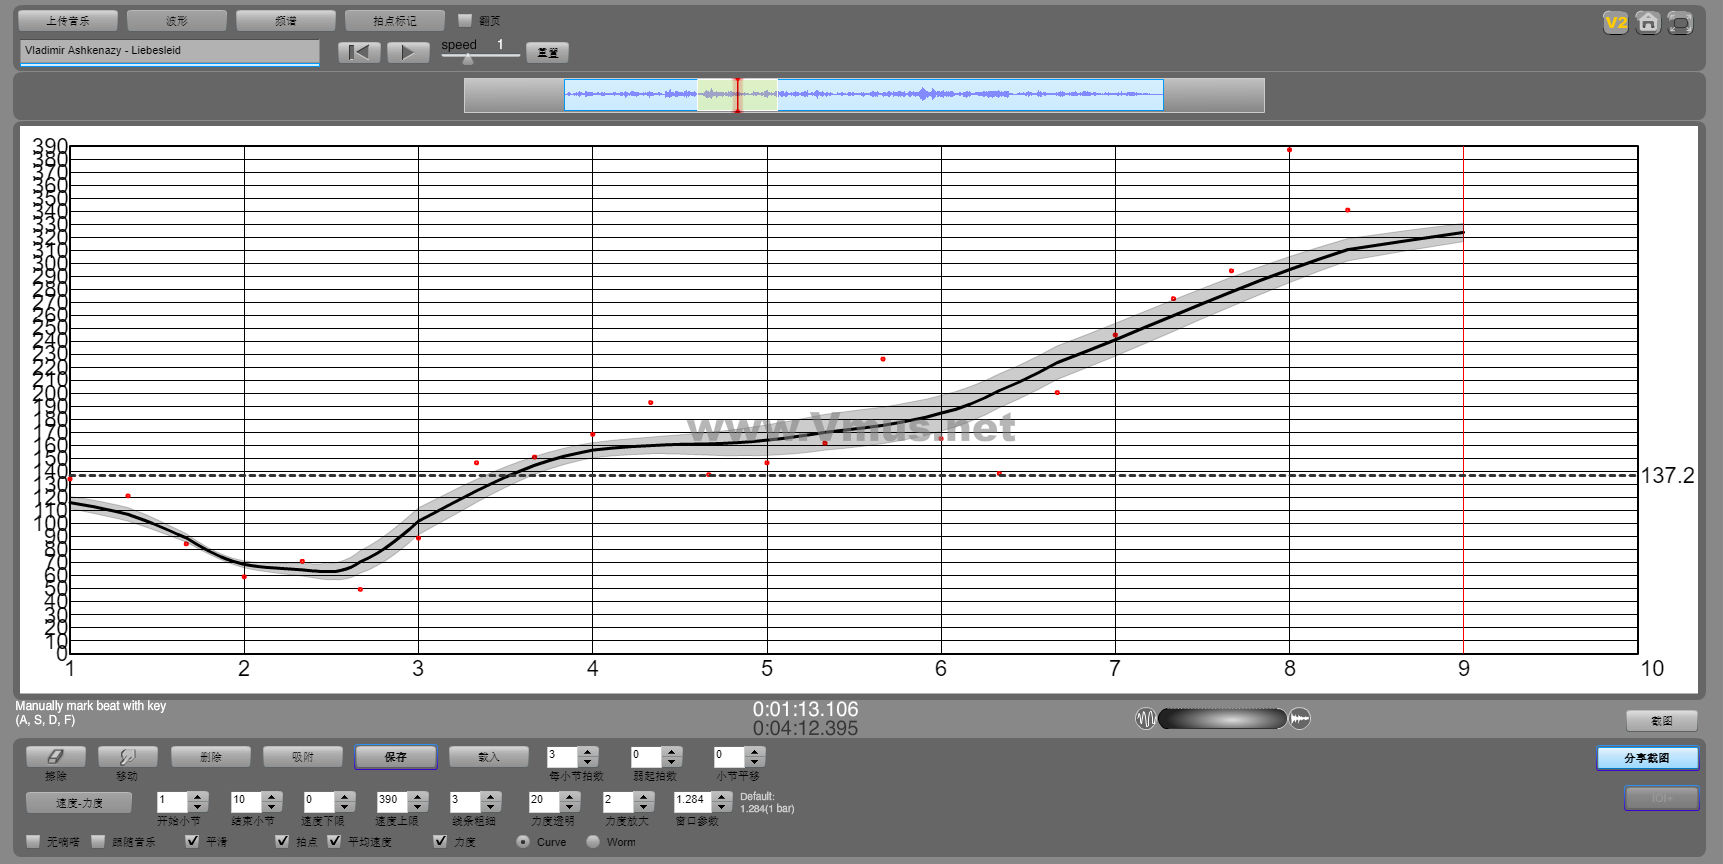Open the 波形 waveform view

177,20
